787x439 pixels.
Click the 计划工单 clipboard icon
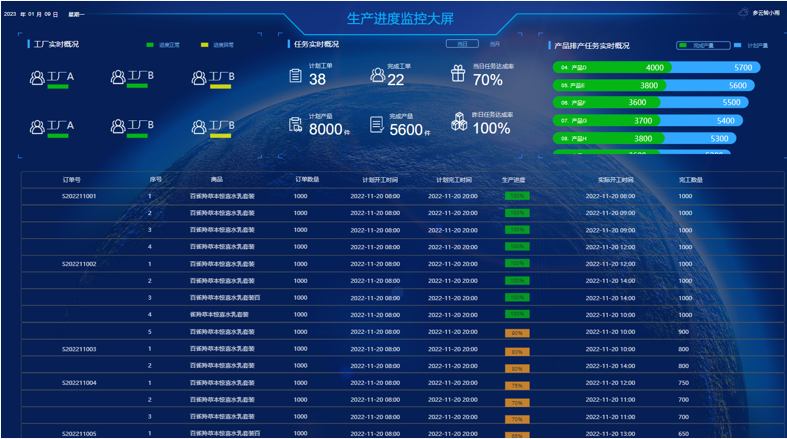[x=295, y=75]
